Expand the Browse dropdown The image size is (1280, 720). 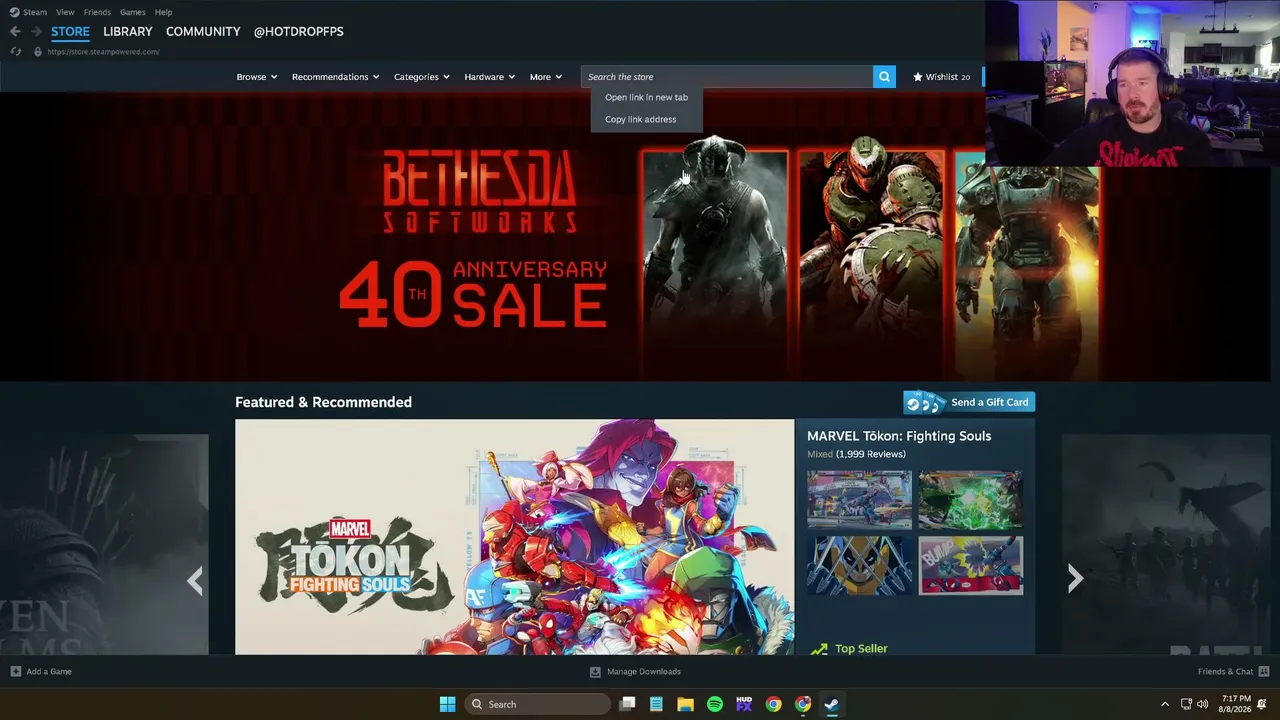[x=257, y=77]
